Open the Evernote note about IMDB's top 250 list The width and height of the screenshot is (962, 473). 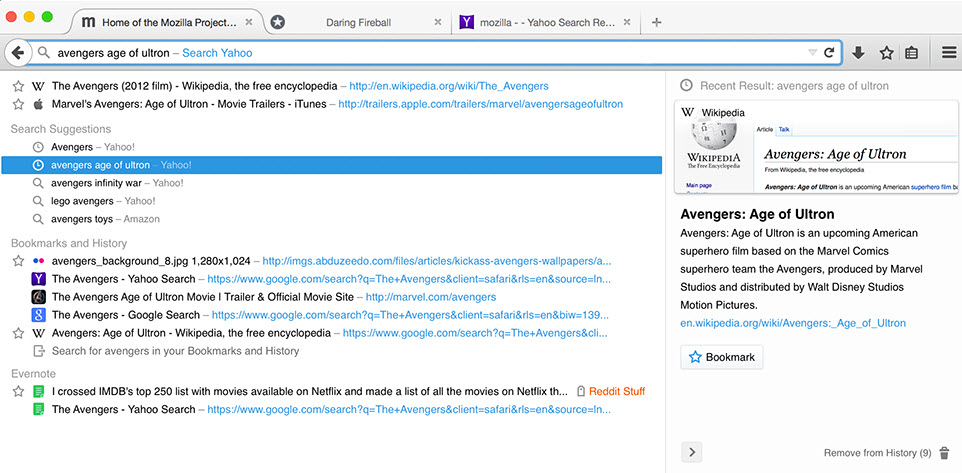click(x=310, y=391)
